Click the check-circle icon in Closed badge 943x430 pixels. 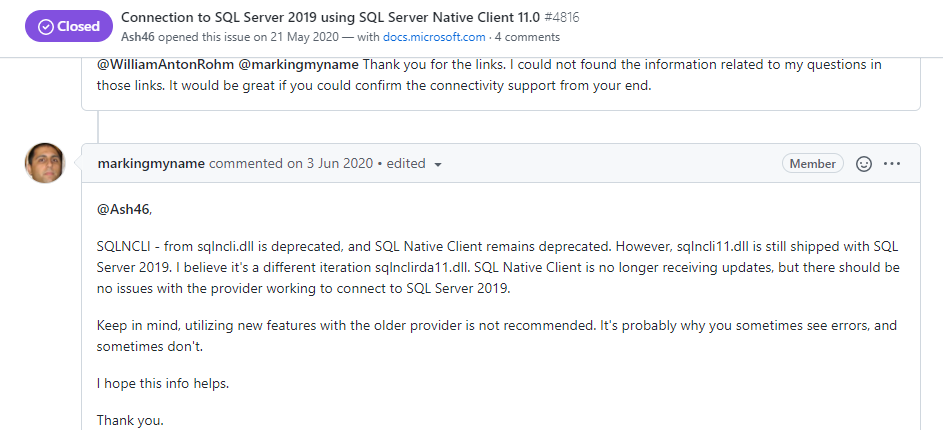pyautogui.click(x=45, y=26)
